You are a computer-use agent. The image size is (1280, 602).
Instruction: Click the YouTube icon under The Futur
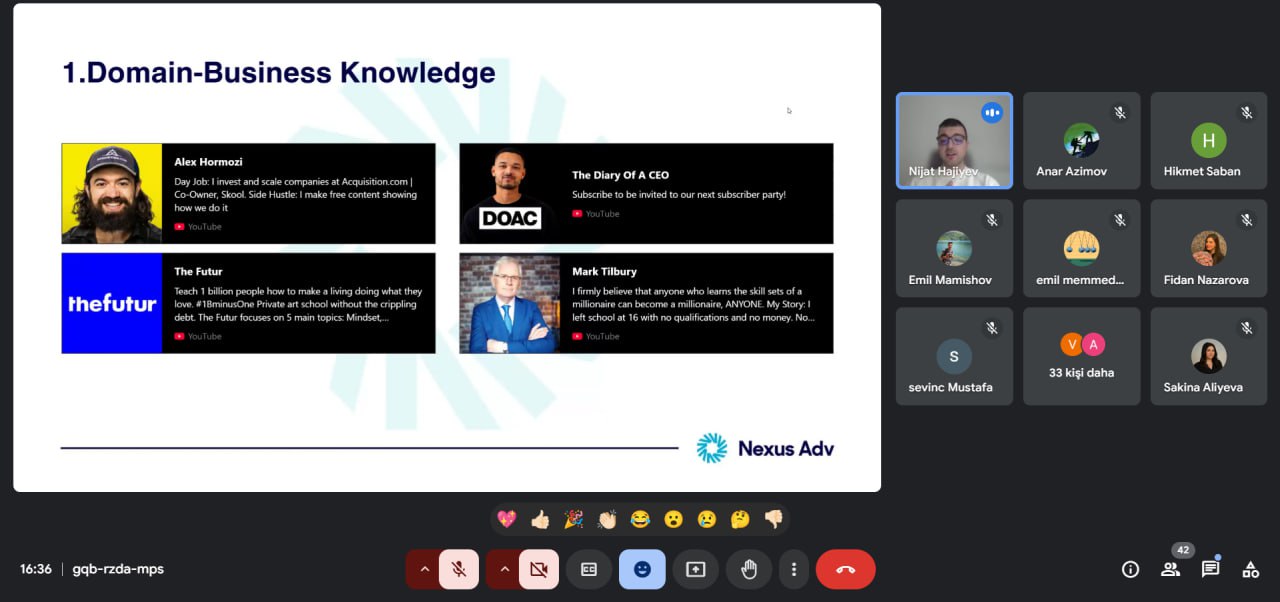179,336
